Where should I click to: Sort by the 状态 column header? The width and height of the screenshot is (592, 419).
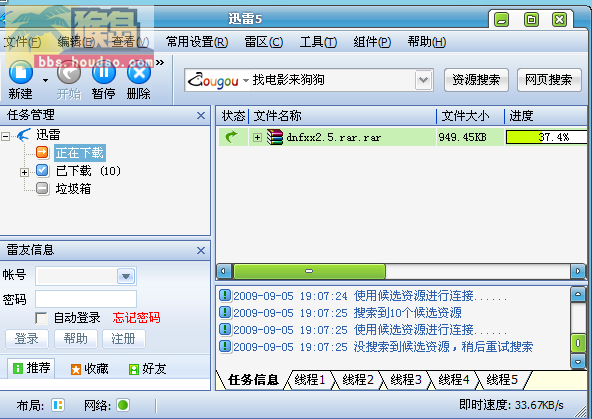coord(233,116)
